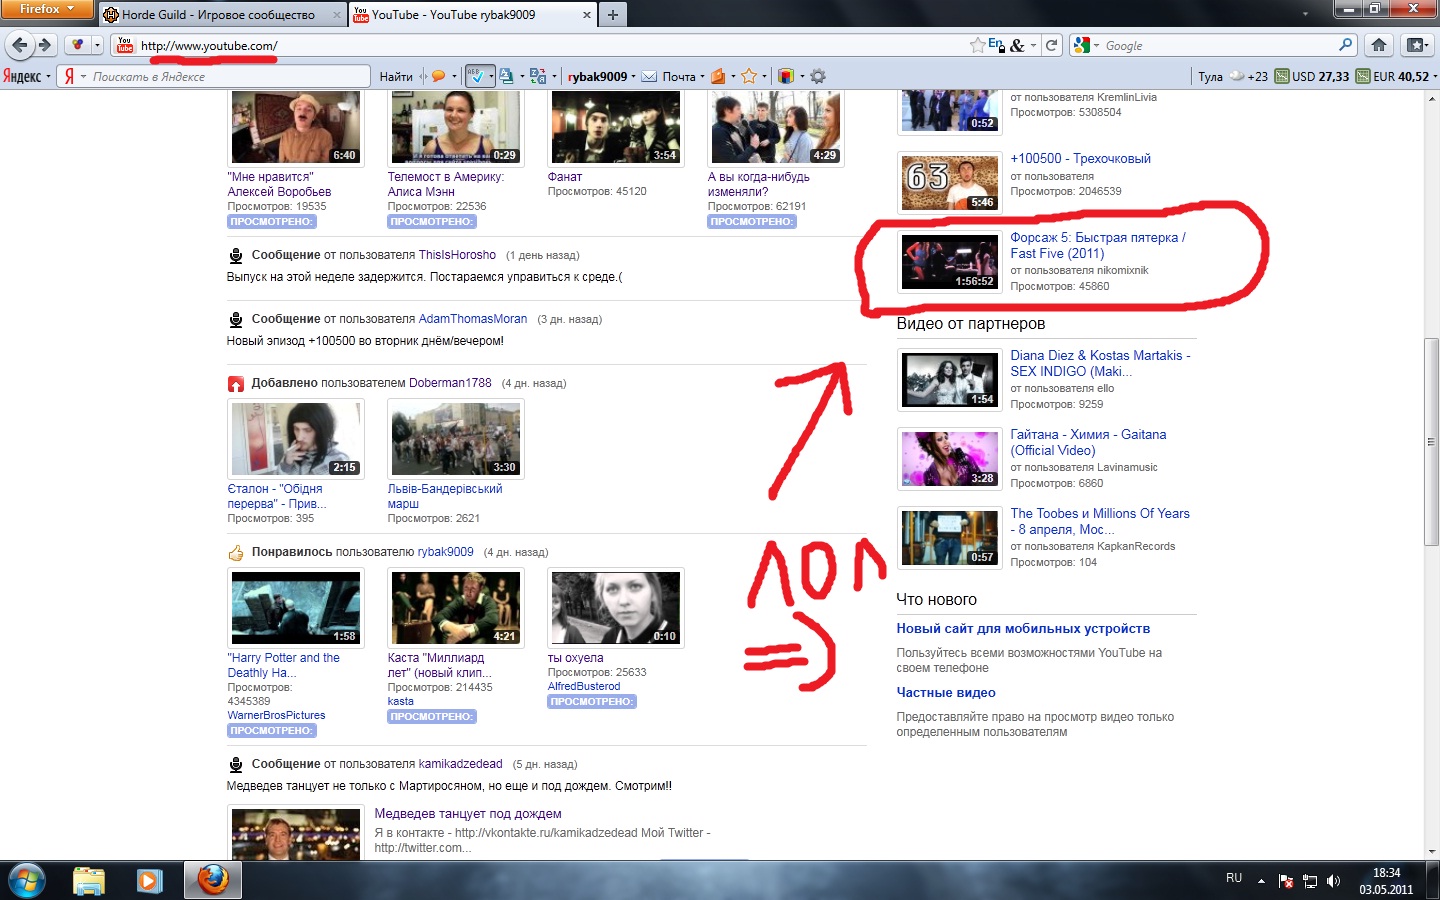Viewport: 1440px width, 900px height.
Task: Start the Google search with the magnifier
Action: click(1346, 45)
